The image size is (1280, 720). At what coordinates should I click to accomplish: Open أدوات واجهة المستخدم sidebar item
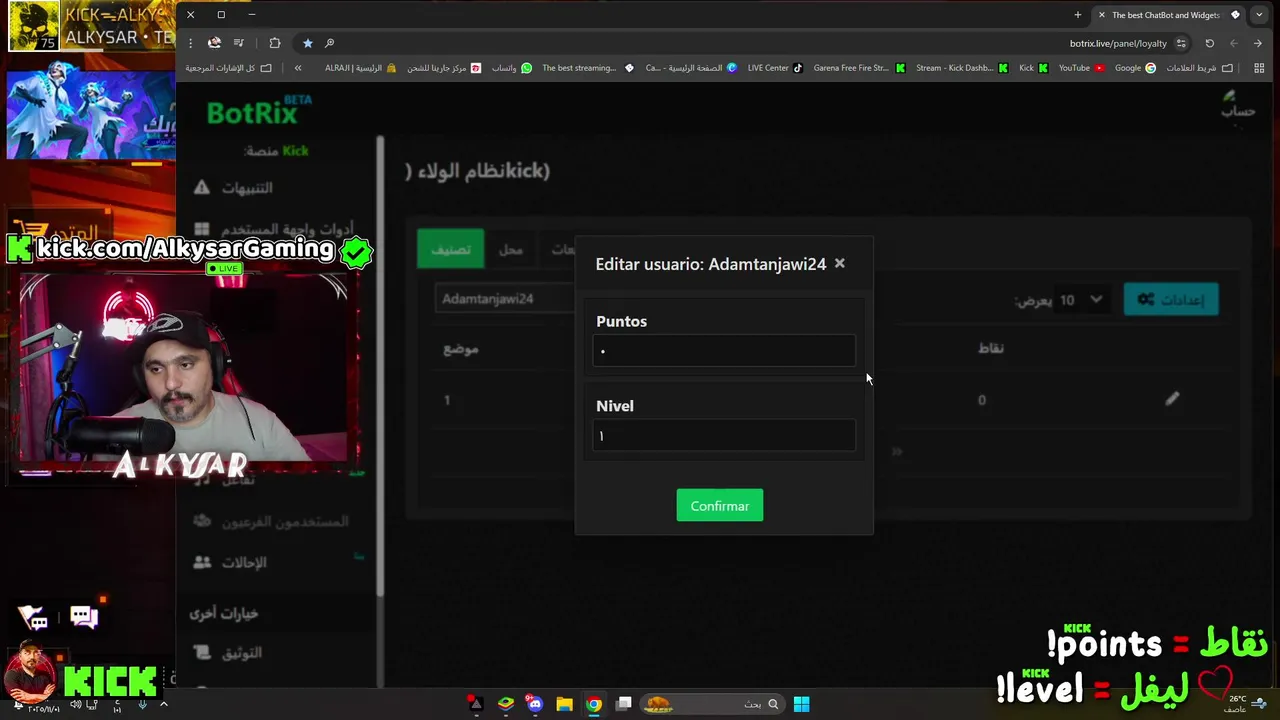tap(288, 229)
